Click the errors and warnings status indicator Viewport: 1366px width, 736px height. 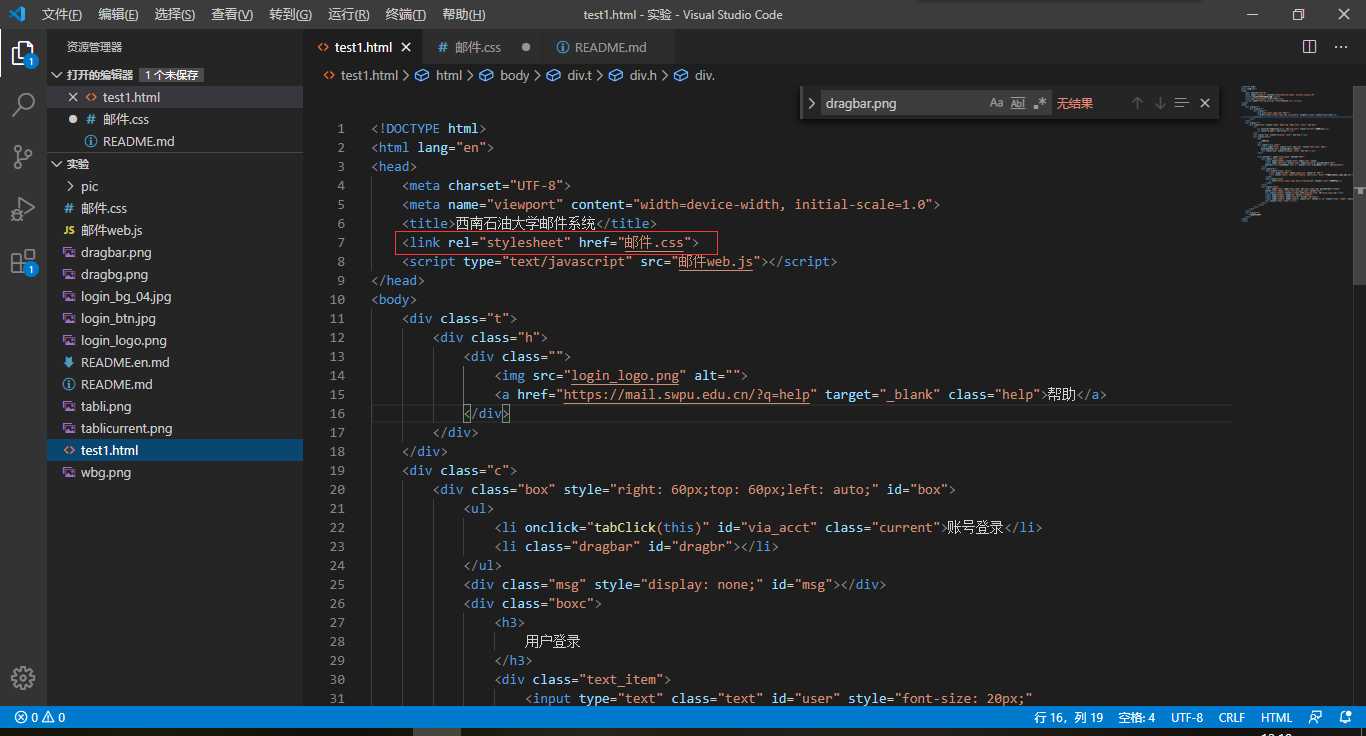point(40,717)
